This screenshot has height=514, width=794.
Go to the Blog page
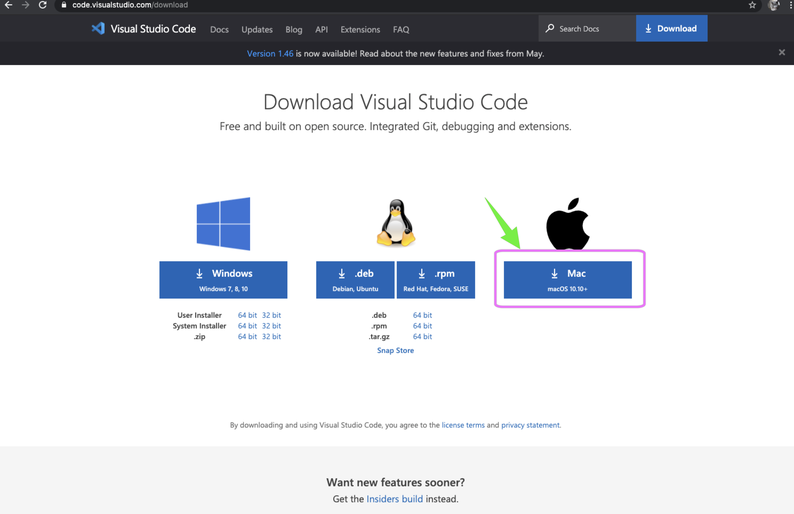[293, 30]
